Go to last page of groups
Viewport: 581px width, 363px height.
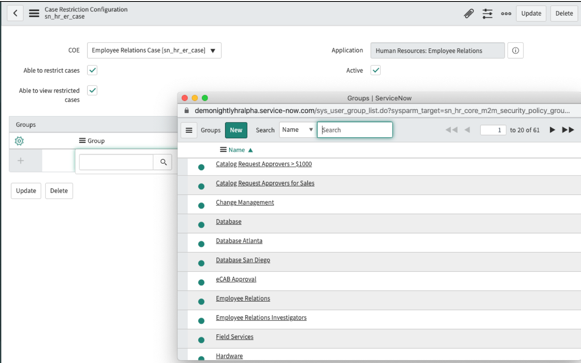pos(568,130)
